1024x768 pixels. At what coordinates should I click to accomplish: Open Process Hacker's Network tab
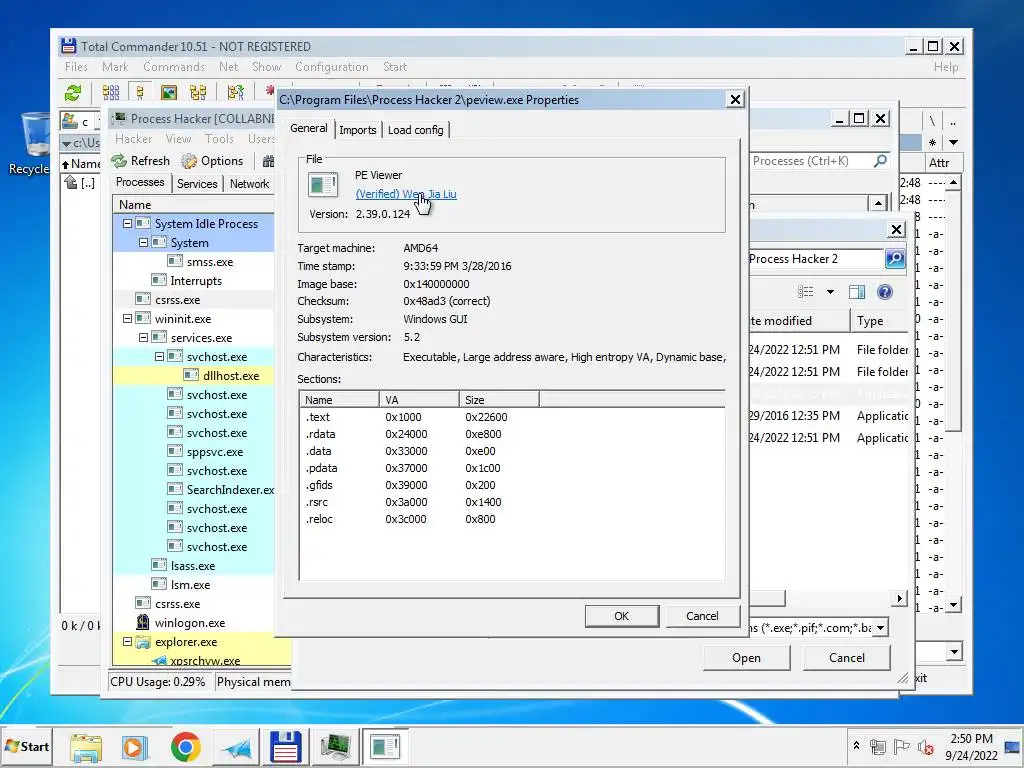(249, 184)
